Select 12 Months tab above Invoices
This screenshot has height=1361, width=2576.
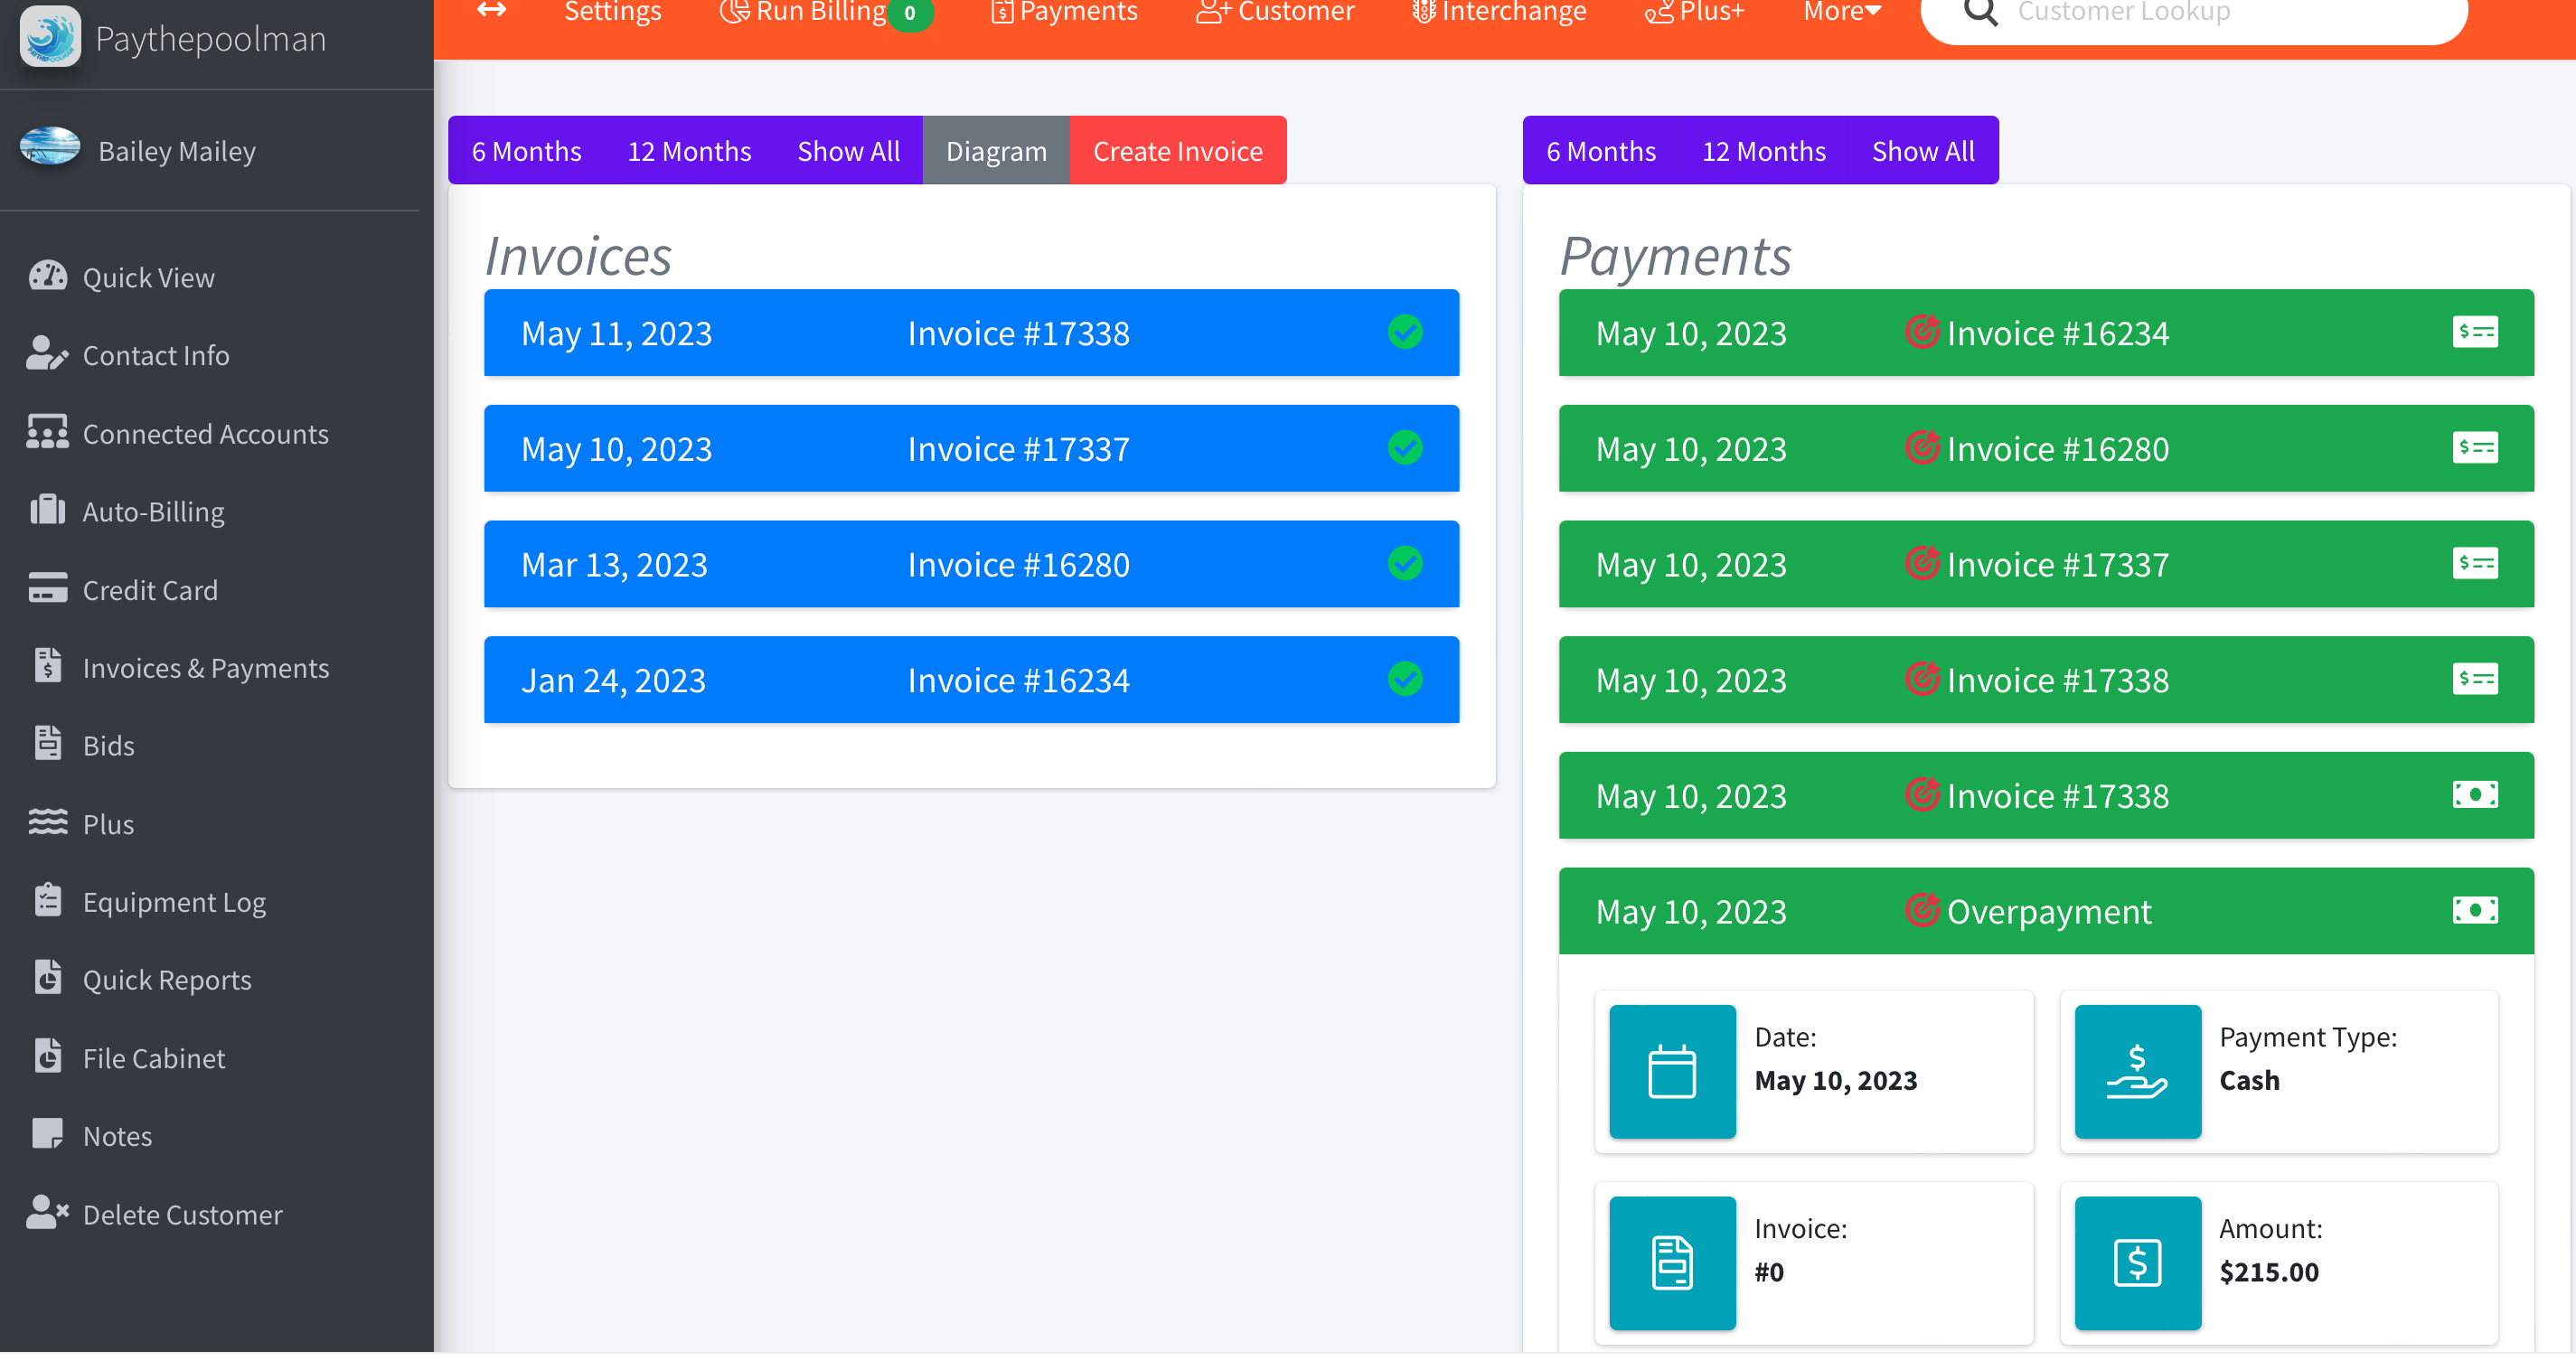click(x=688, y=151)
